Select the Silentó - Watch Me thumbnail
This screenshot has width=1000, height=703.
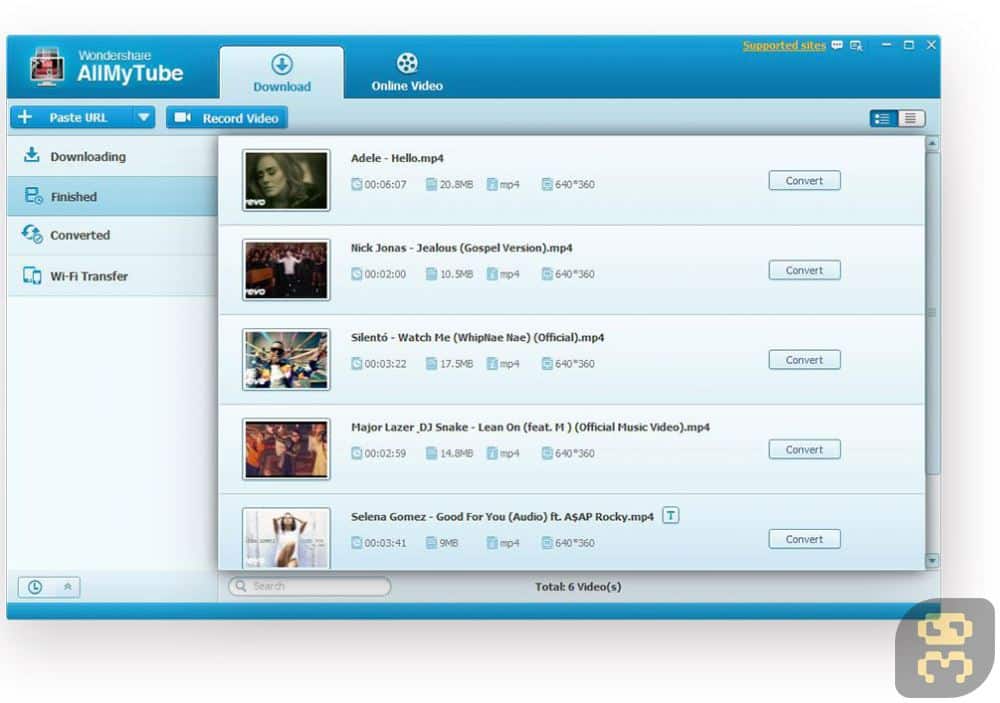286,359
